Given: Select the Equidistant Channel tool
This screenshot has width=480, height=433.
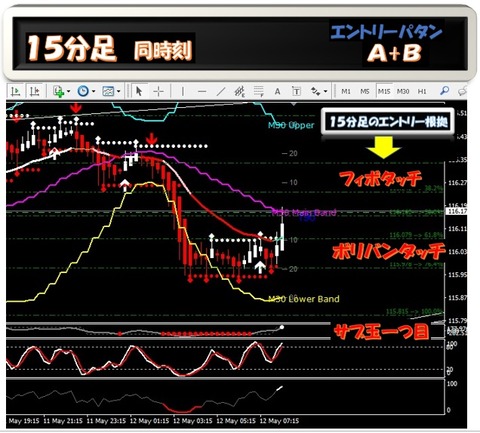Looking at the screenshot, I should (239, 91).
